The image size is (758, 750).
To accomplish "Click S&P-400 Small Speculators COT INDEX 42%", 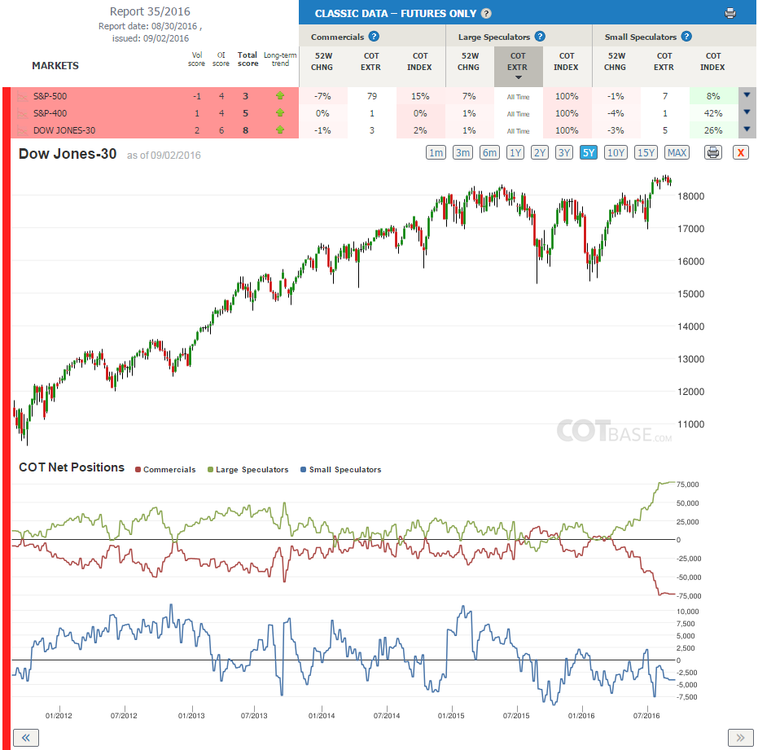I will pyautogui.click(x=714, y=113).
